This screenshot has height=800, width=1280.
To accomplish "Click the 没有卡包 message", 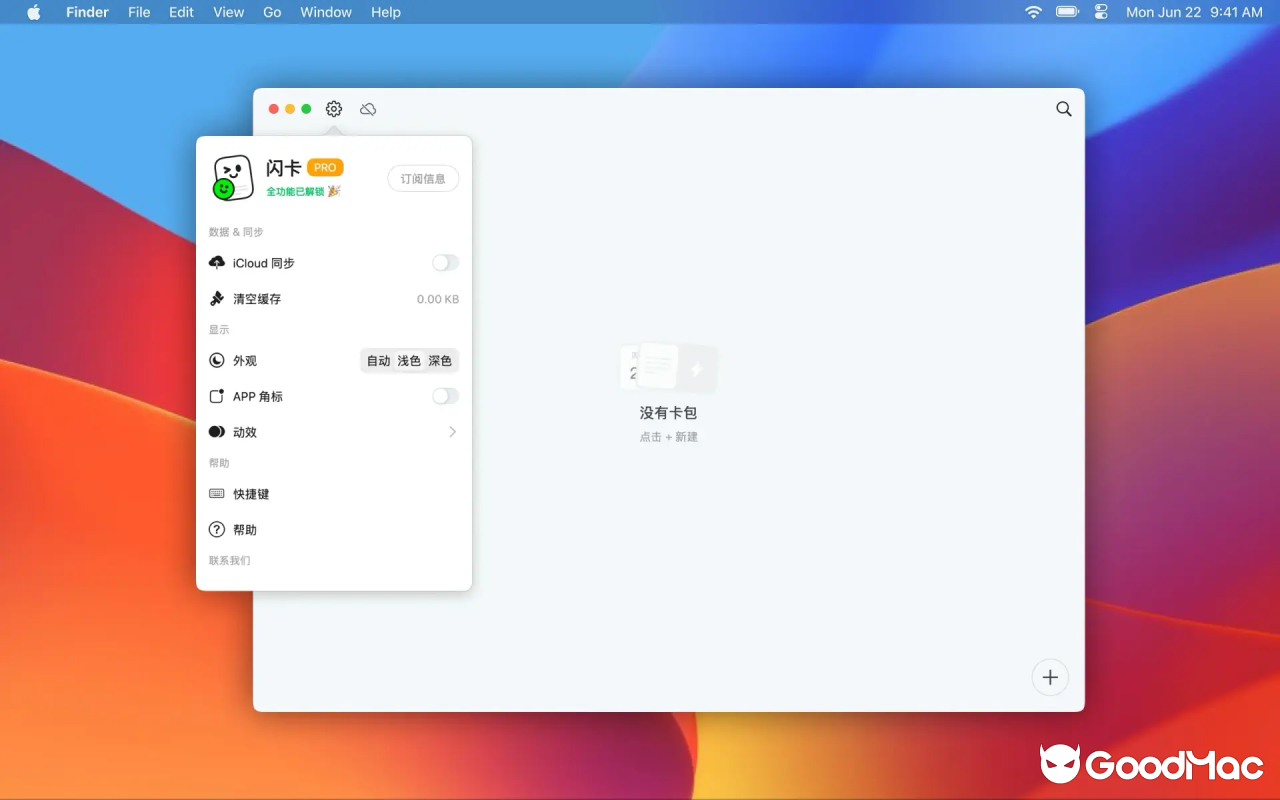I will (668, 413).
